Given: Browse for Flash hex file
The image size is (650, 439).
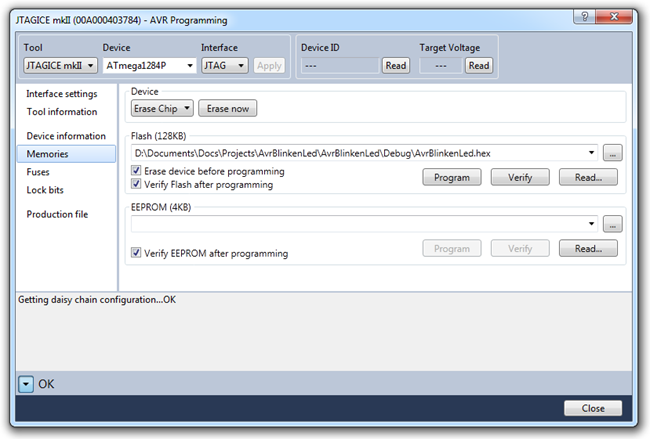Looking at the screenshot, I should 613,153.
